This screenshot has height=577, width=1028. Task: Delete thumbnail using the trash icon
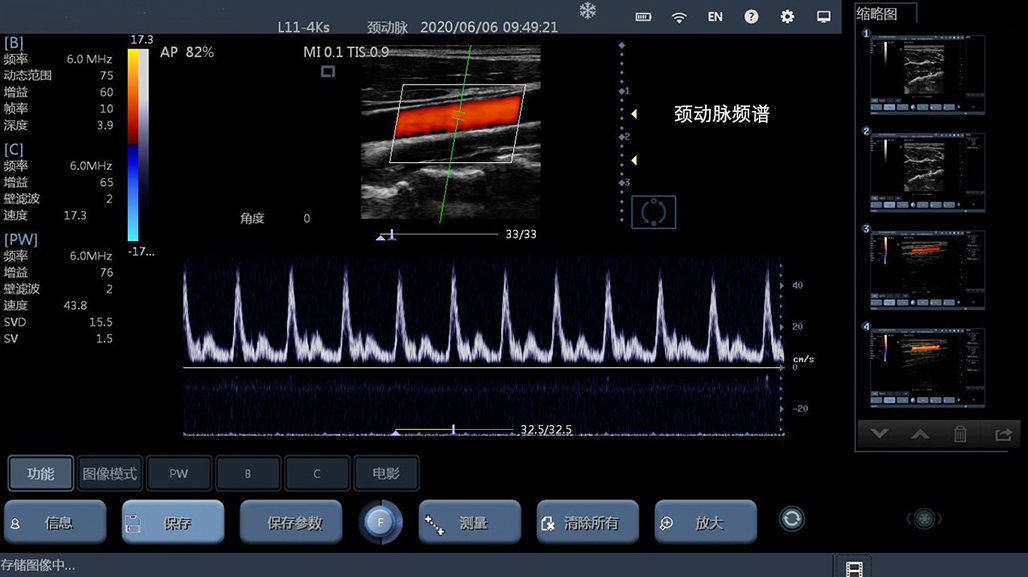click(x=960, y=434)
